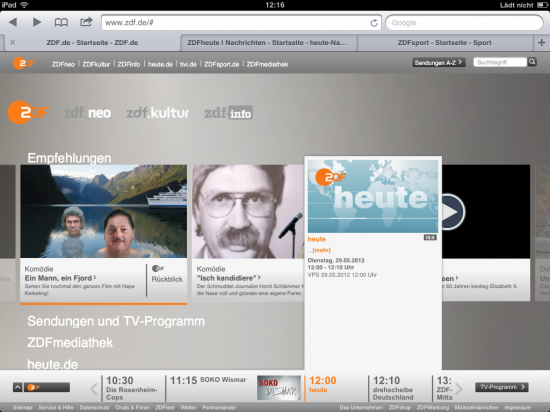The height and width of the screenshot is (412, 550).
Task: Click the Ein Mann, ein Fjord title link
Action: pyautogui.click(x=60, y=278)
